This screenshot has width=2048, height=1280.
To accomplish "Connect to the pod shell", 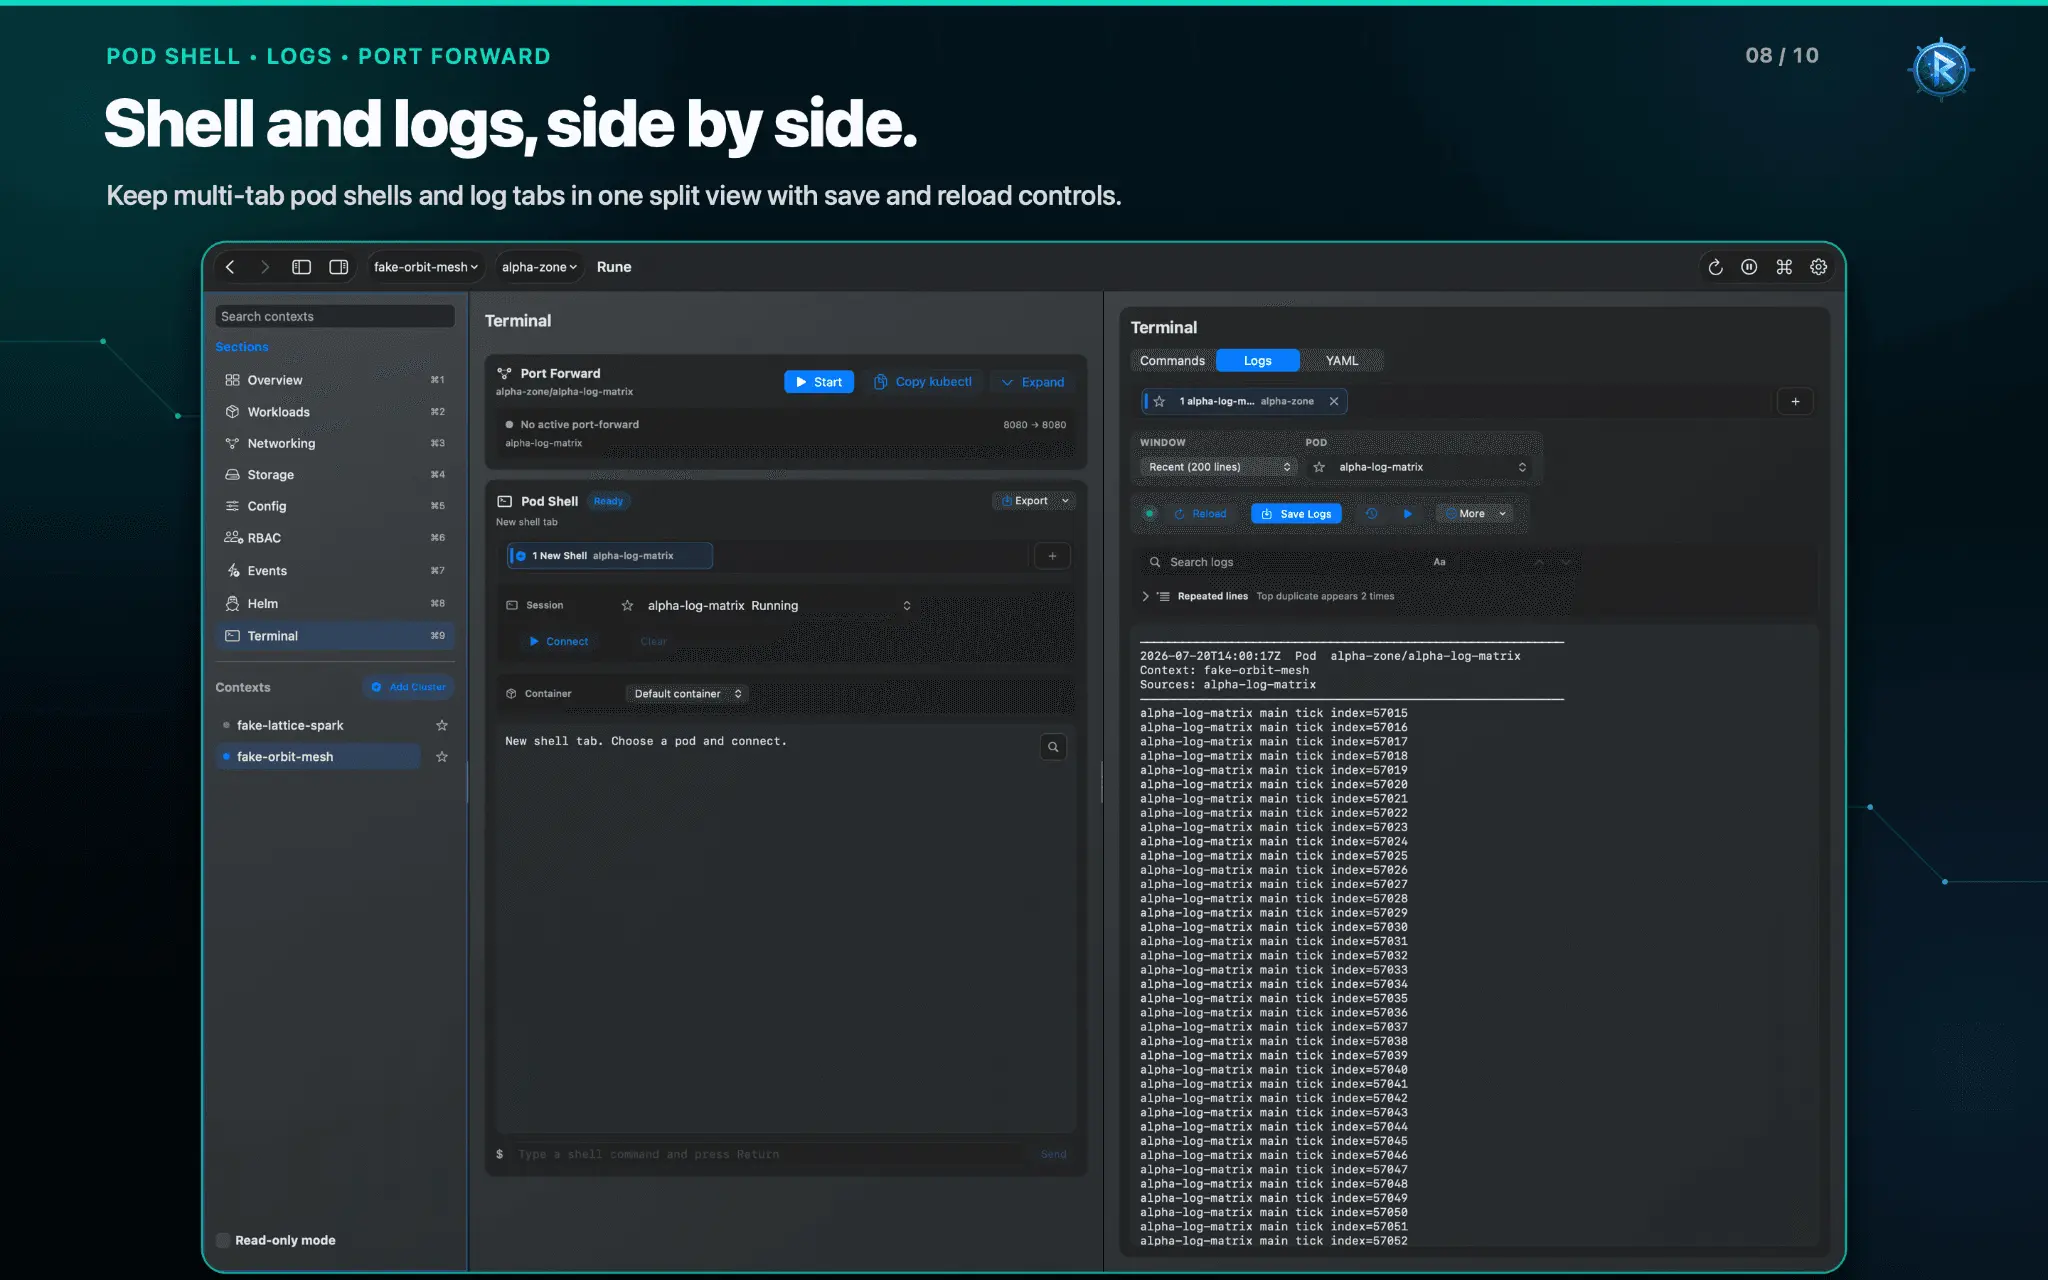I will coord(558,642).
